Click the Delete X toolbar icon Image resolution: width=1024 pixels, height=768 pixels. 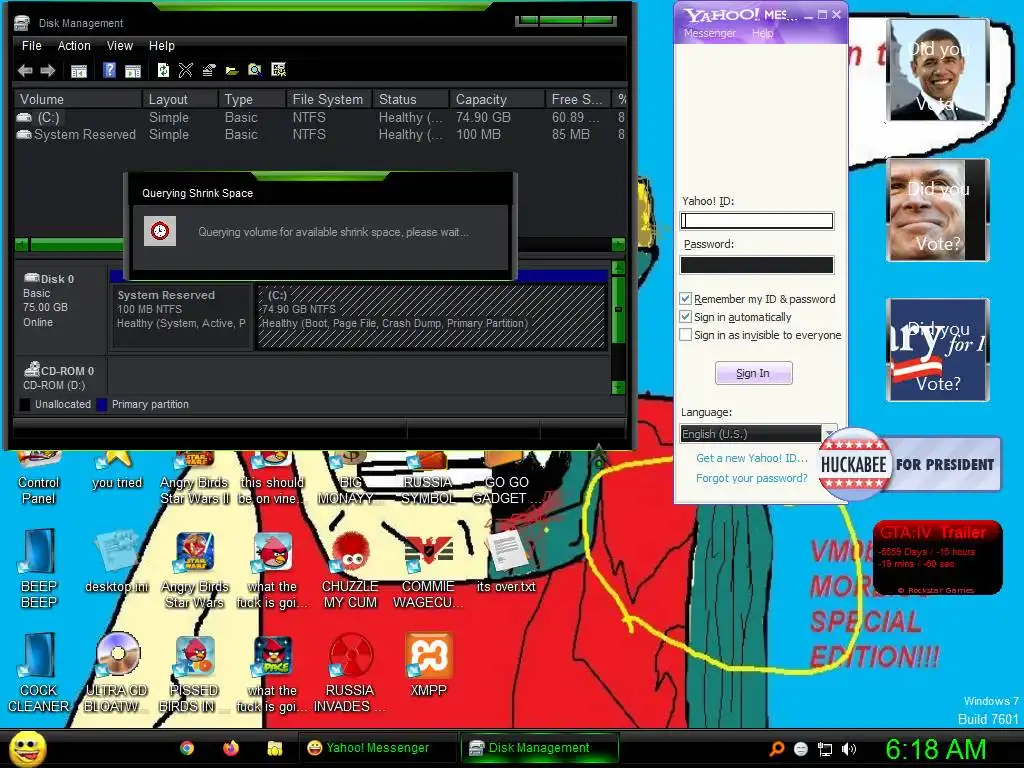(x=185, y=70)
